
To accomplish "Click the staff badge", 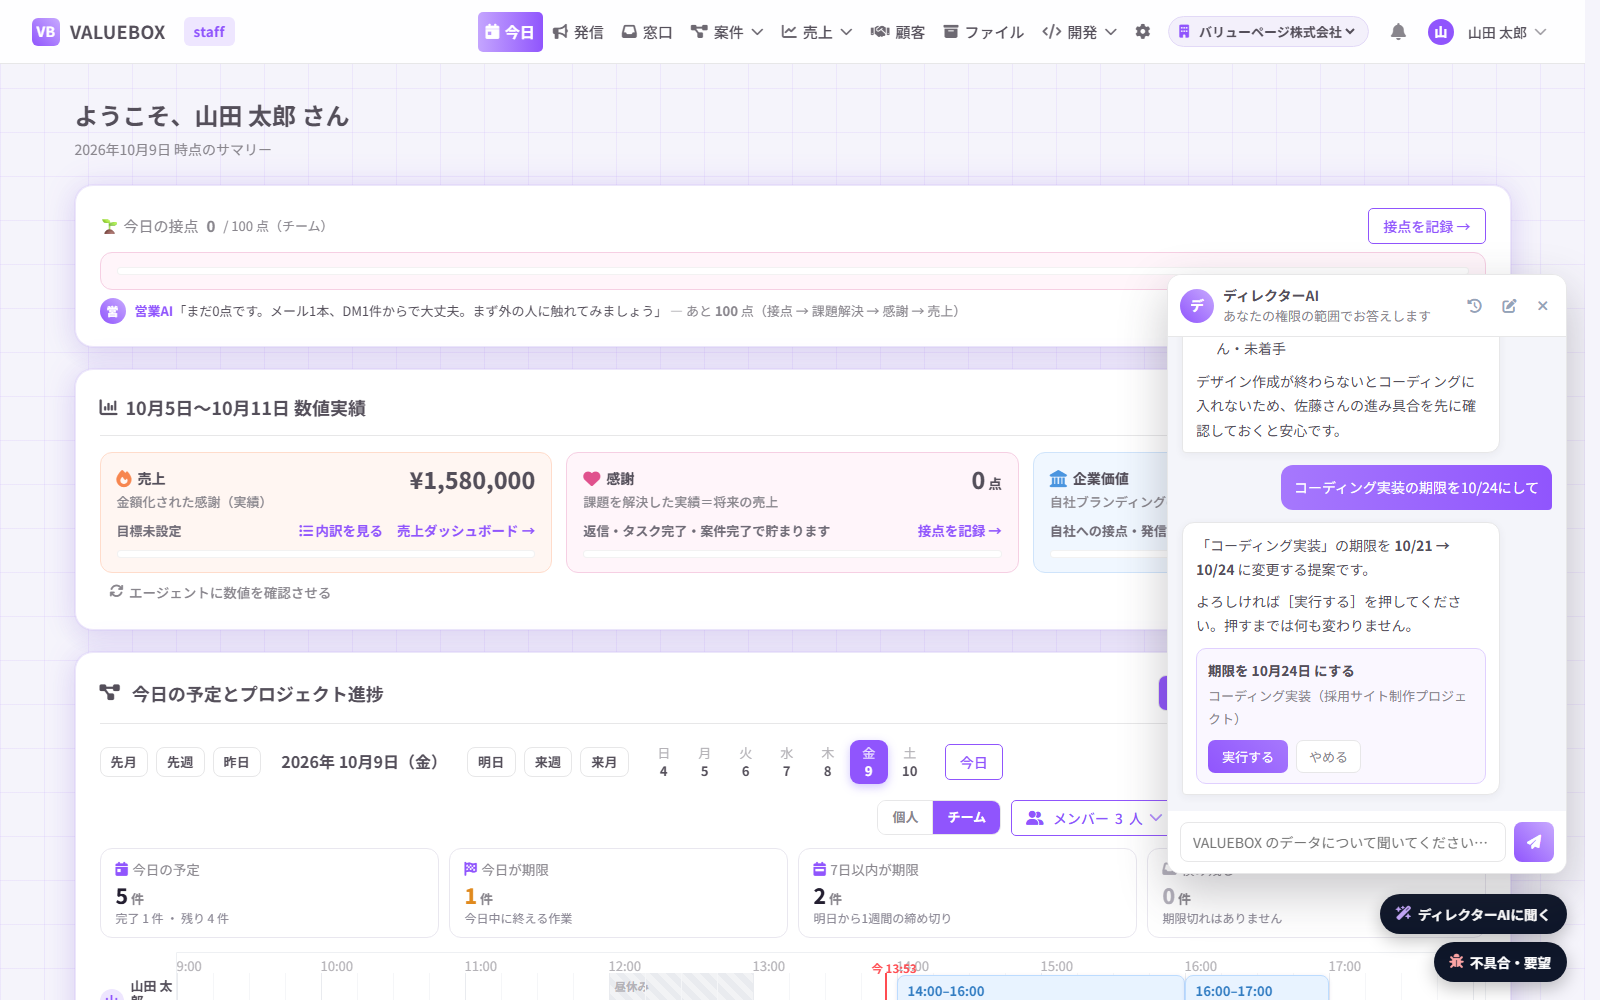I will (209, 32).
